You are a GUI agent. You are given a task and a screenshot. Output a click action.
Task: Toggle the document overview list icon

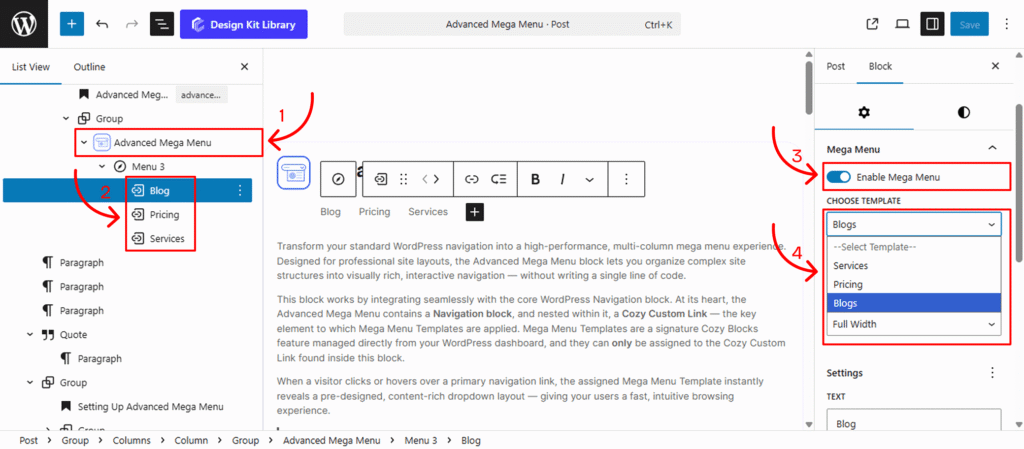pos(161,24)
